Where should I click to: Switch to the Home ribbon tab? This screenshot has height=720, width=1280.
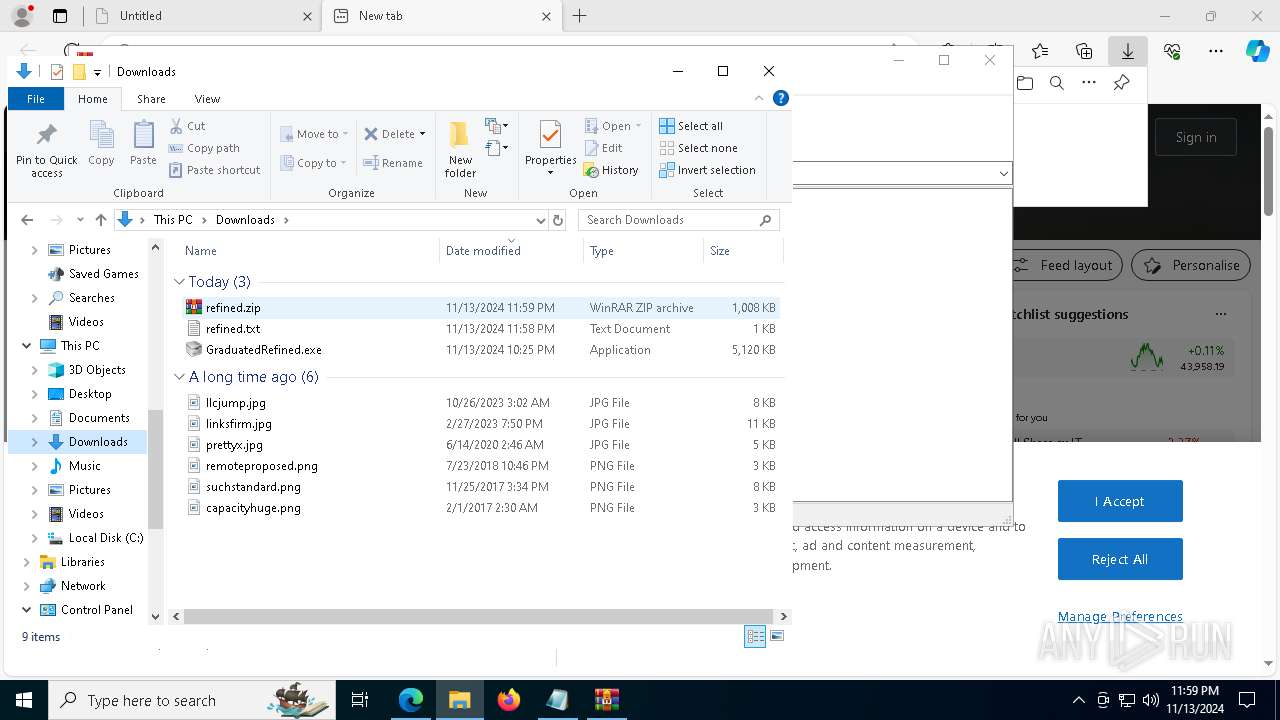coord(93,99)
